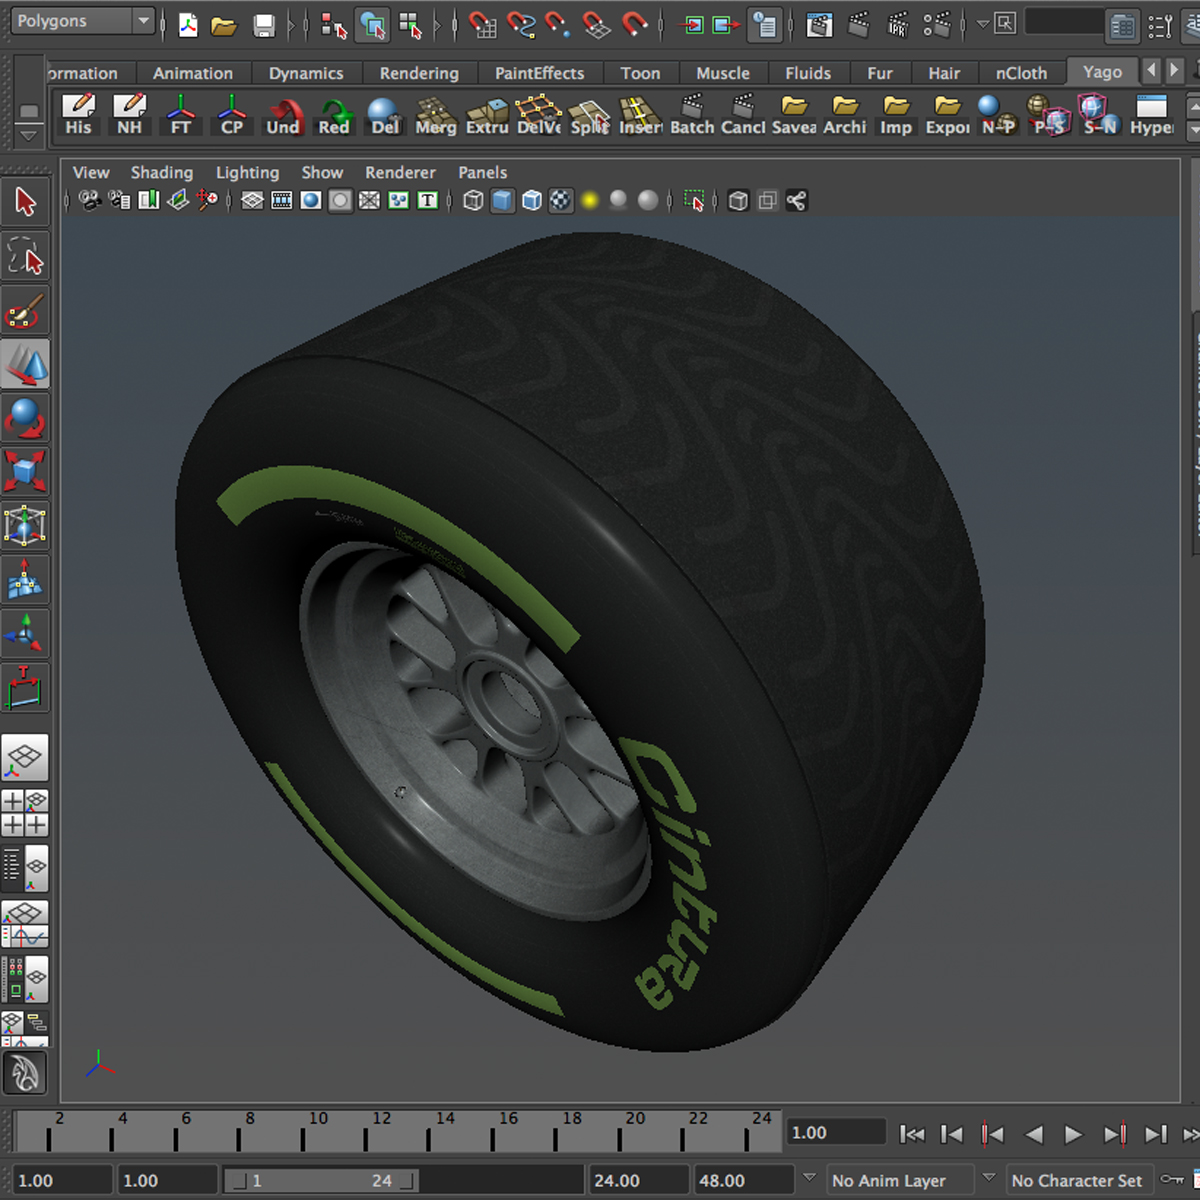Click the Batch render shelf button
The width and height of the screenshot is (1200, 1200).
coord(692,115)
